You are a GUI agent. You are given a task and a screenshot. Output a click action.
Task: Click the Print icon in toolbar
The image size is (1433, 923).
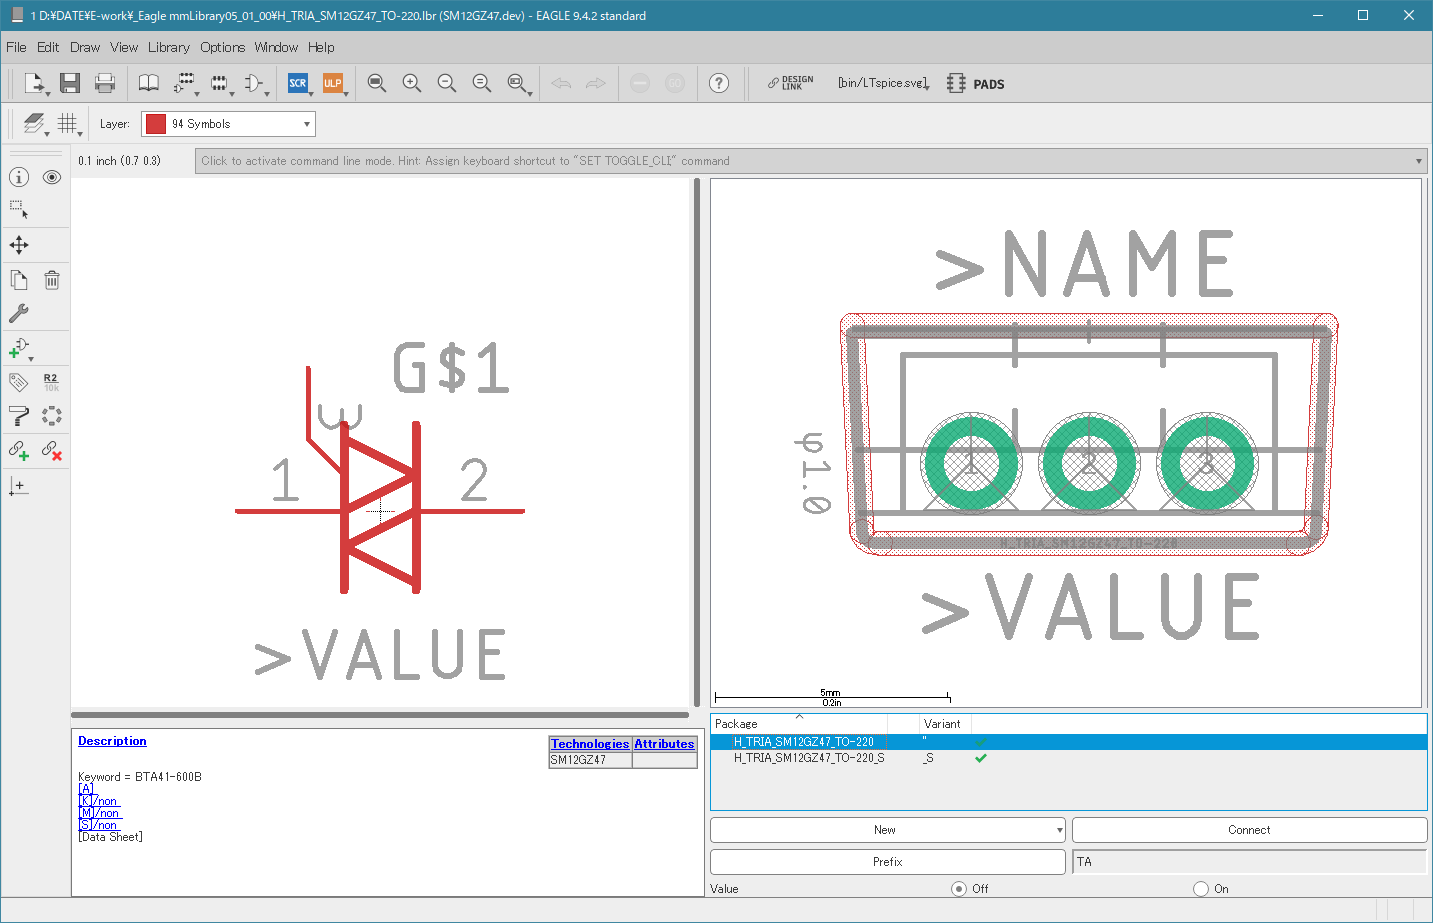click(x=105, y=83)
